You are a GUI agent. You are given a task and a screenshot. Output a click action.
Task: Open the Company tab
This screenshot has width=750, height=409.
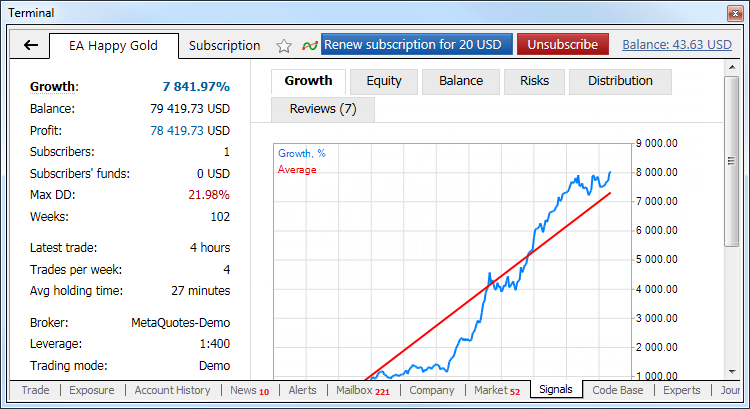click(x=432, y=390)
